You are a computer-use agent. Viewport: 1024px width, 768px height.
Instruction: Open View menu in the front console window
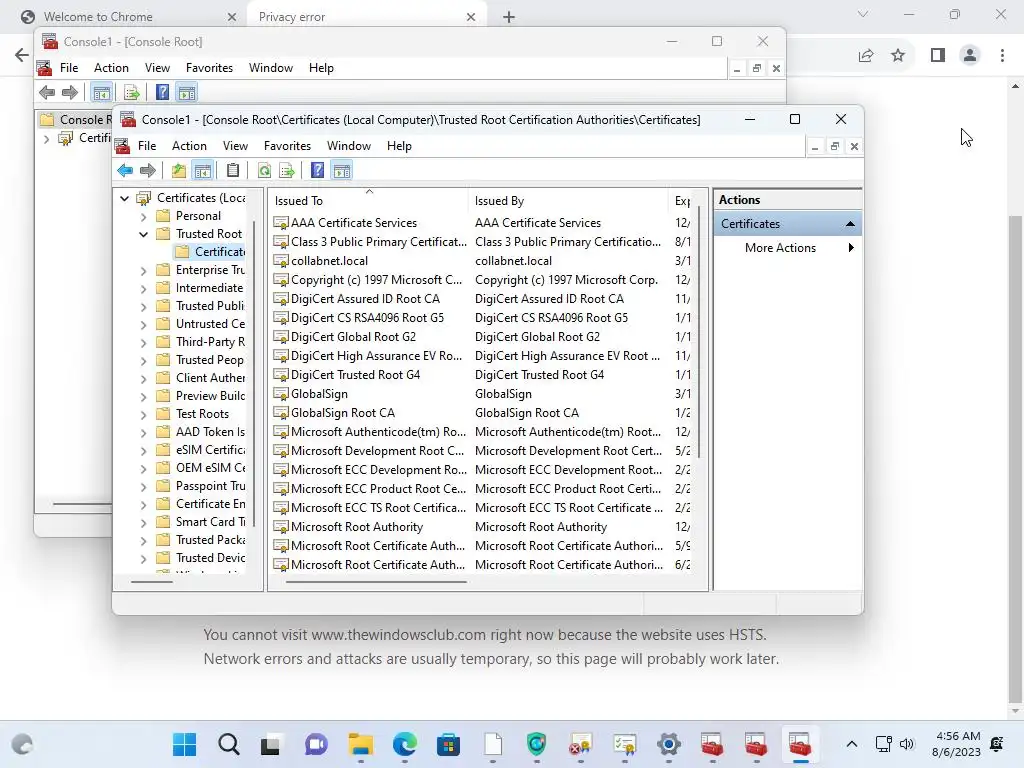point(235,146)
